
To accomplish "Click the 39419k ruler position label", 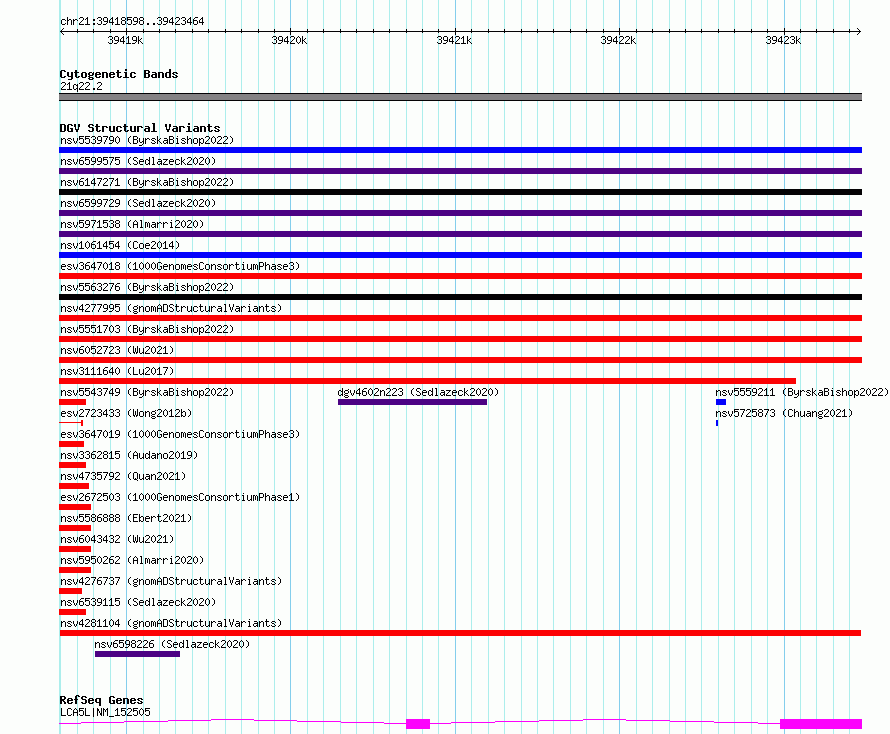I will click(125, 40).
